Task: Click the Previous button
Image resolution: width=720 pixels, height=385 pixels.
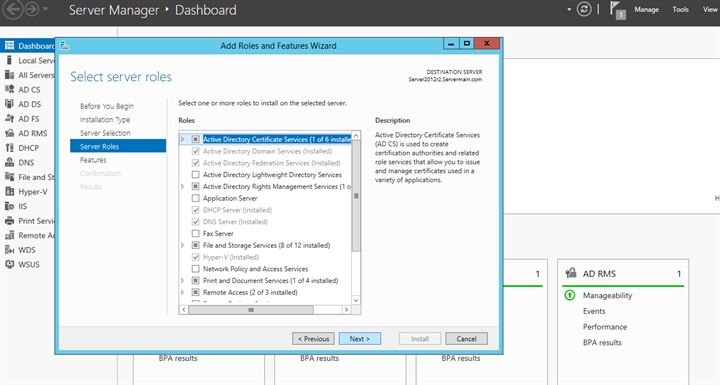Action: coord(313,339)
